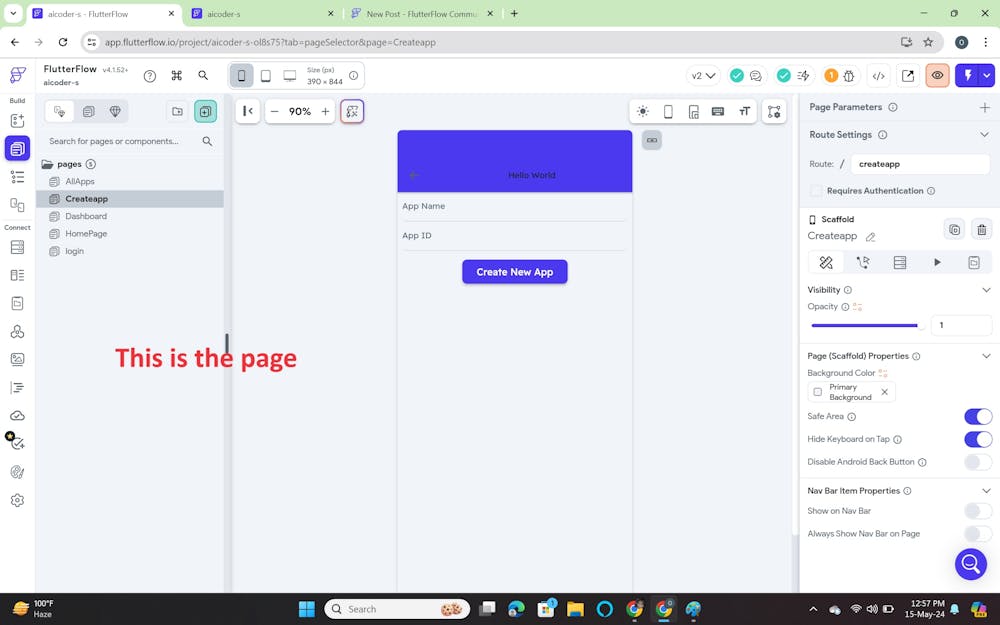This screenshot has height=625, width=1000.
Task: Create a new page with the add-page icon
Action: click(x=205, y=112)
